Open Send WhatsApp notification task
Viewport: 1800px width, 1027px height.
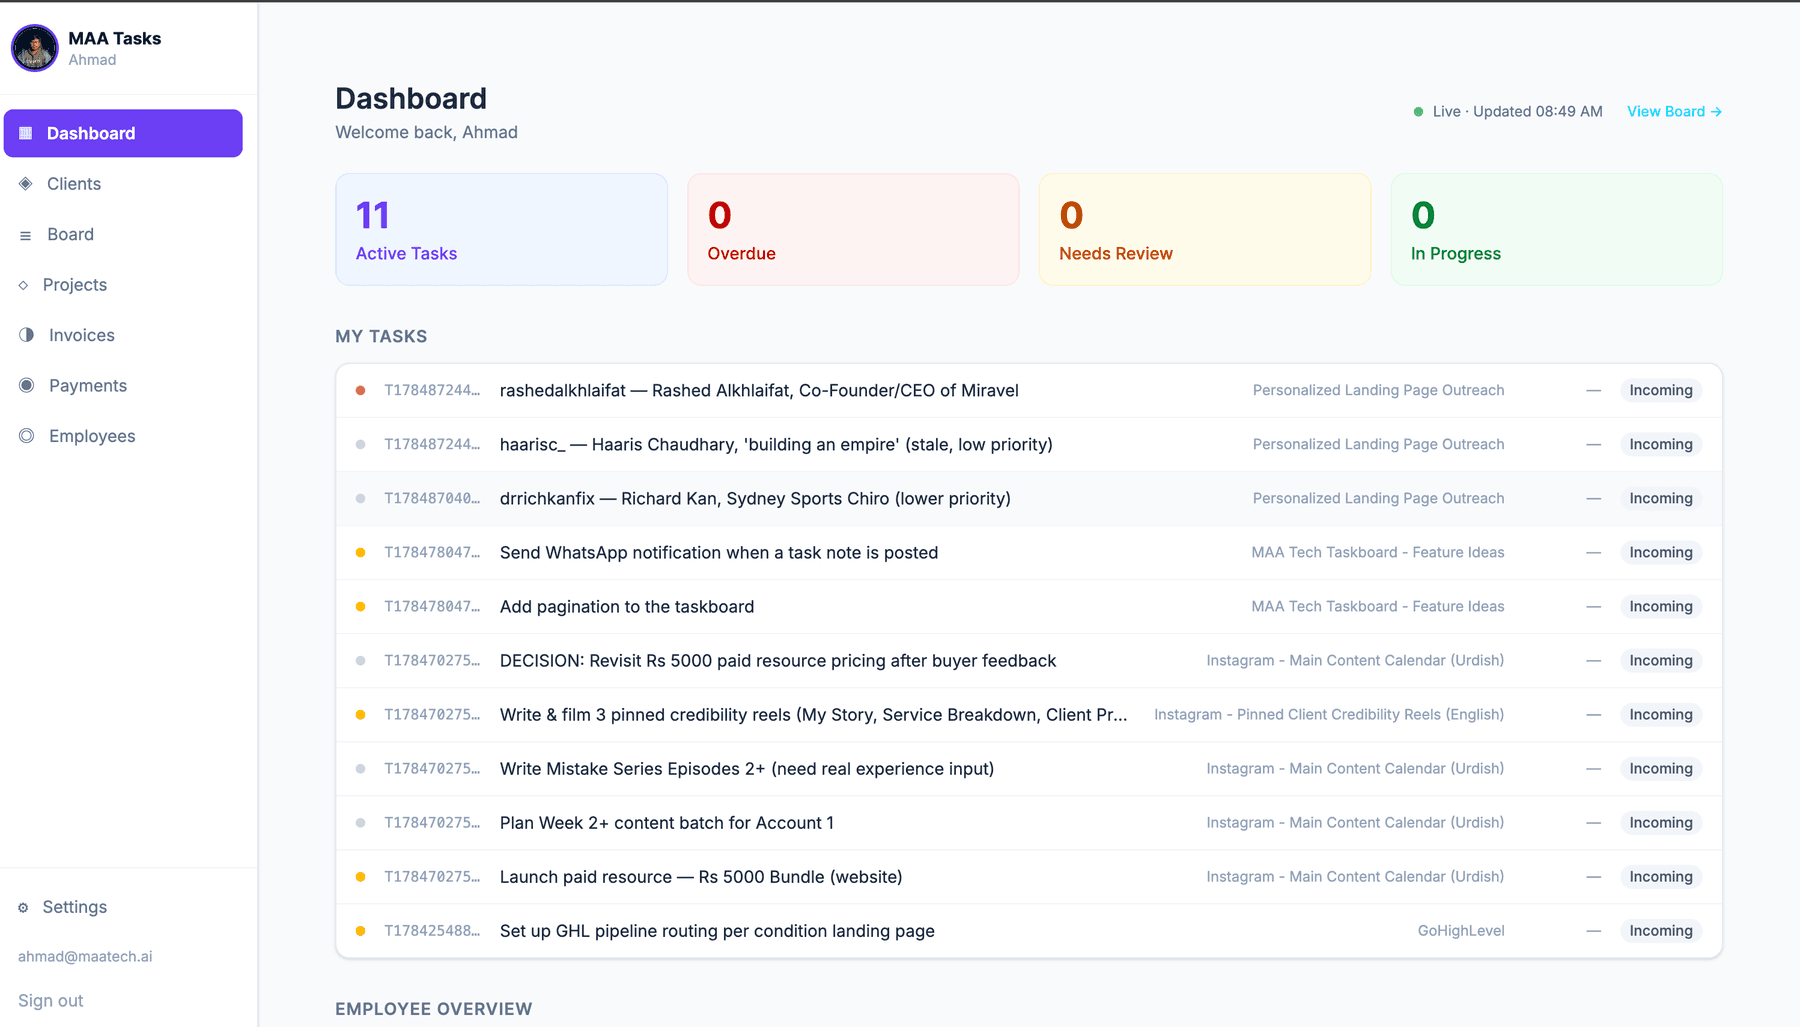coord(1029,552)
